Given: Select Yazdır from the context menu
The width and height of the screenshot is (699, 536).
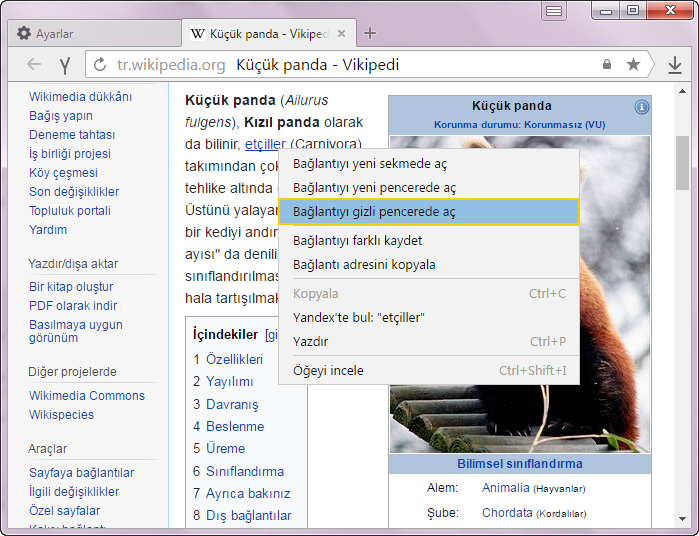Looking at the screenshot, I should click(x=429, y=342).
